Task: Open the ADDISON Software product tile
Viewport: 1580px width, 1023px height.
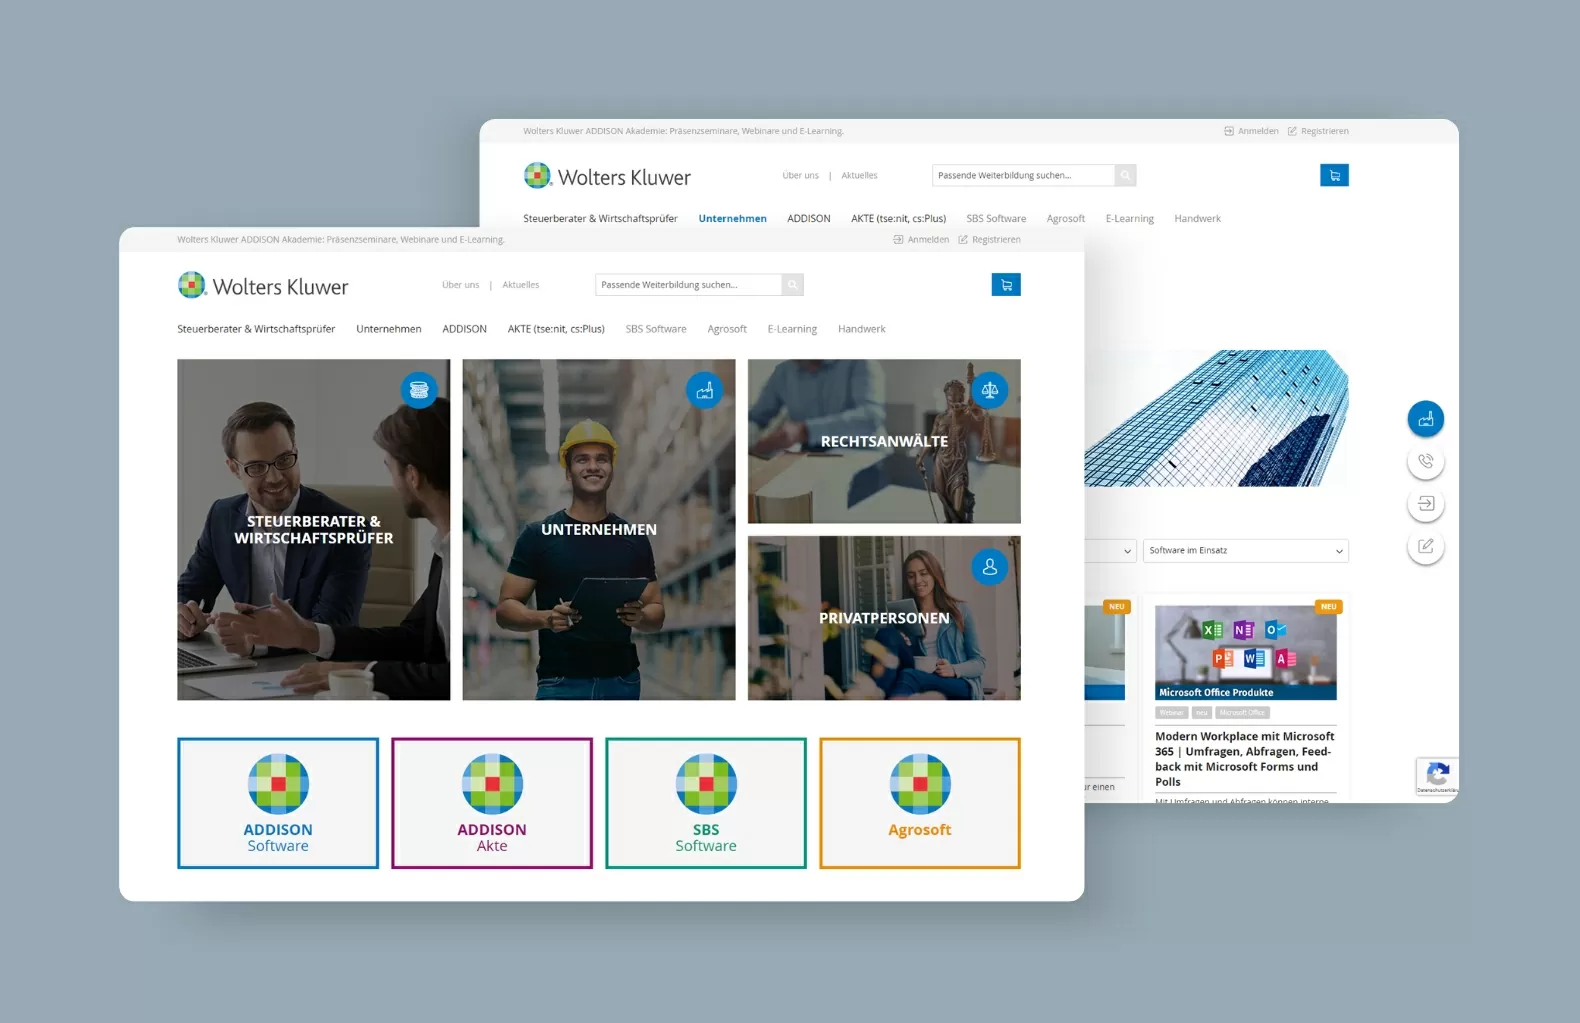Action: coord(278,803)
